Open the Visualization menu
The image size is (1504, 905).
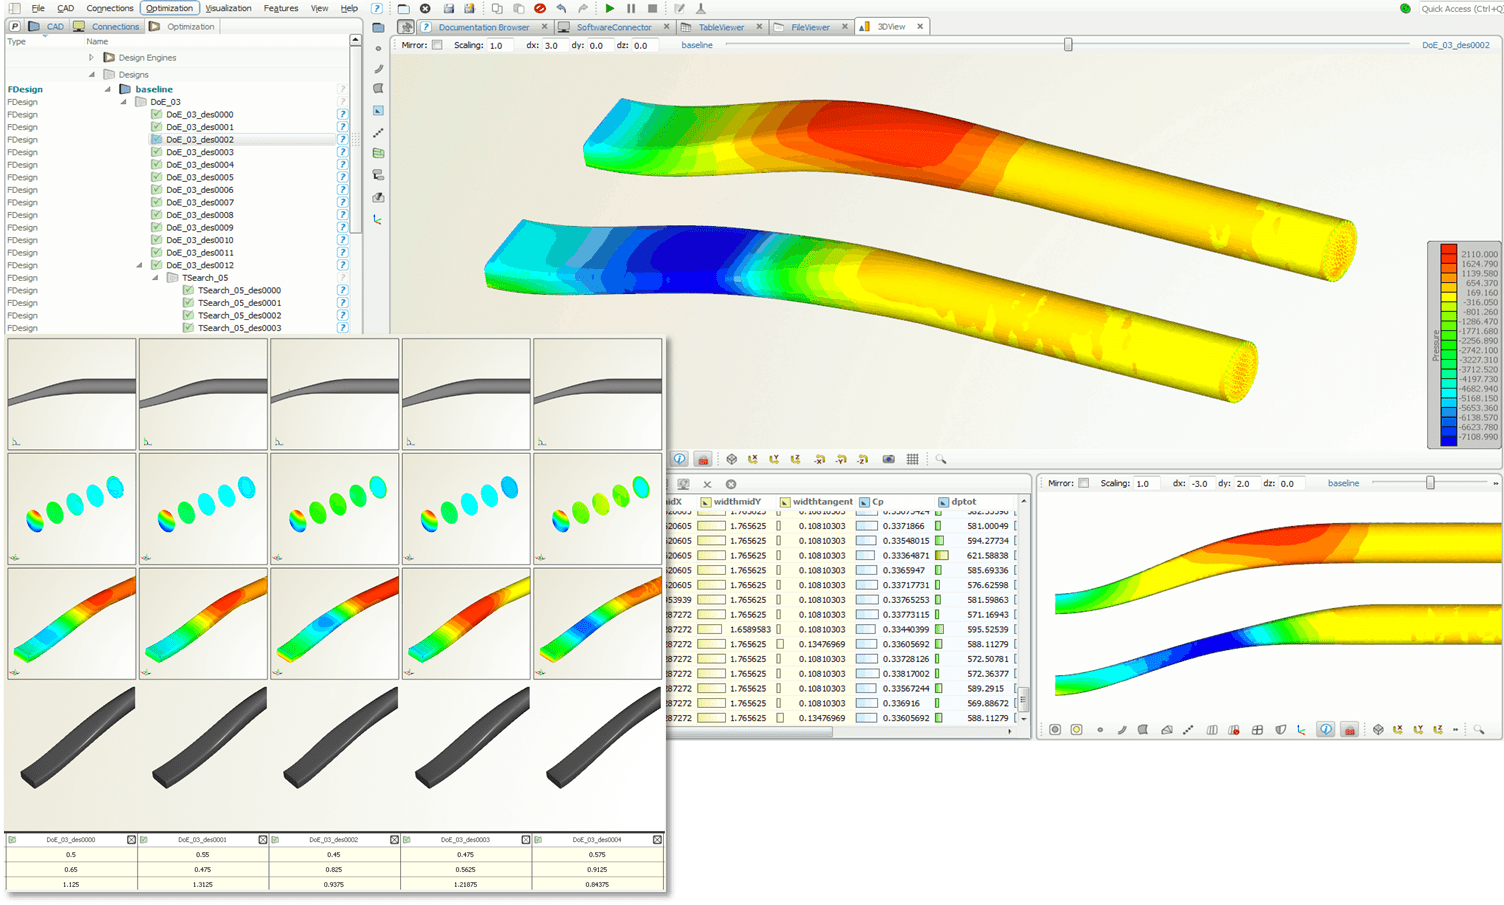228,8
